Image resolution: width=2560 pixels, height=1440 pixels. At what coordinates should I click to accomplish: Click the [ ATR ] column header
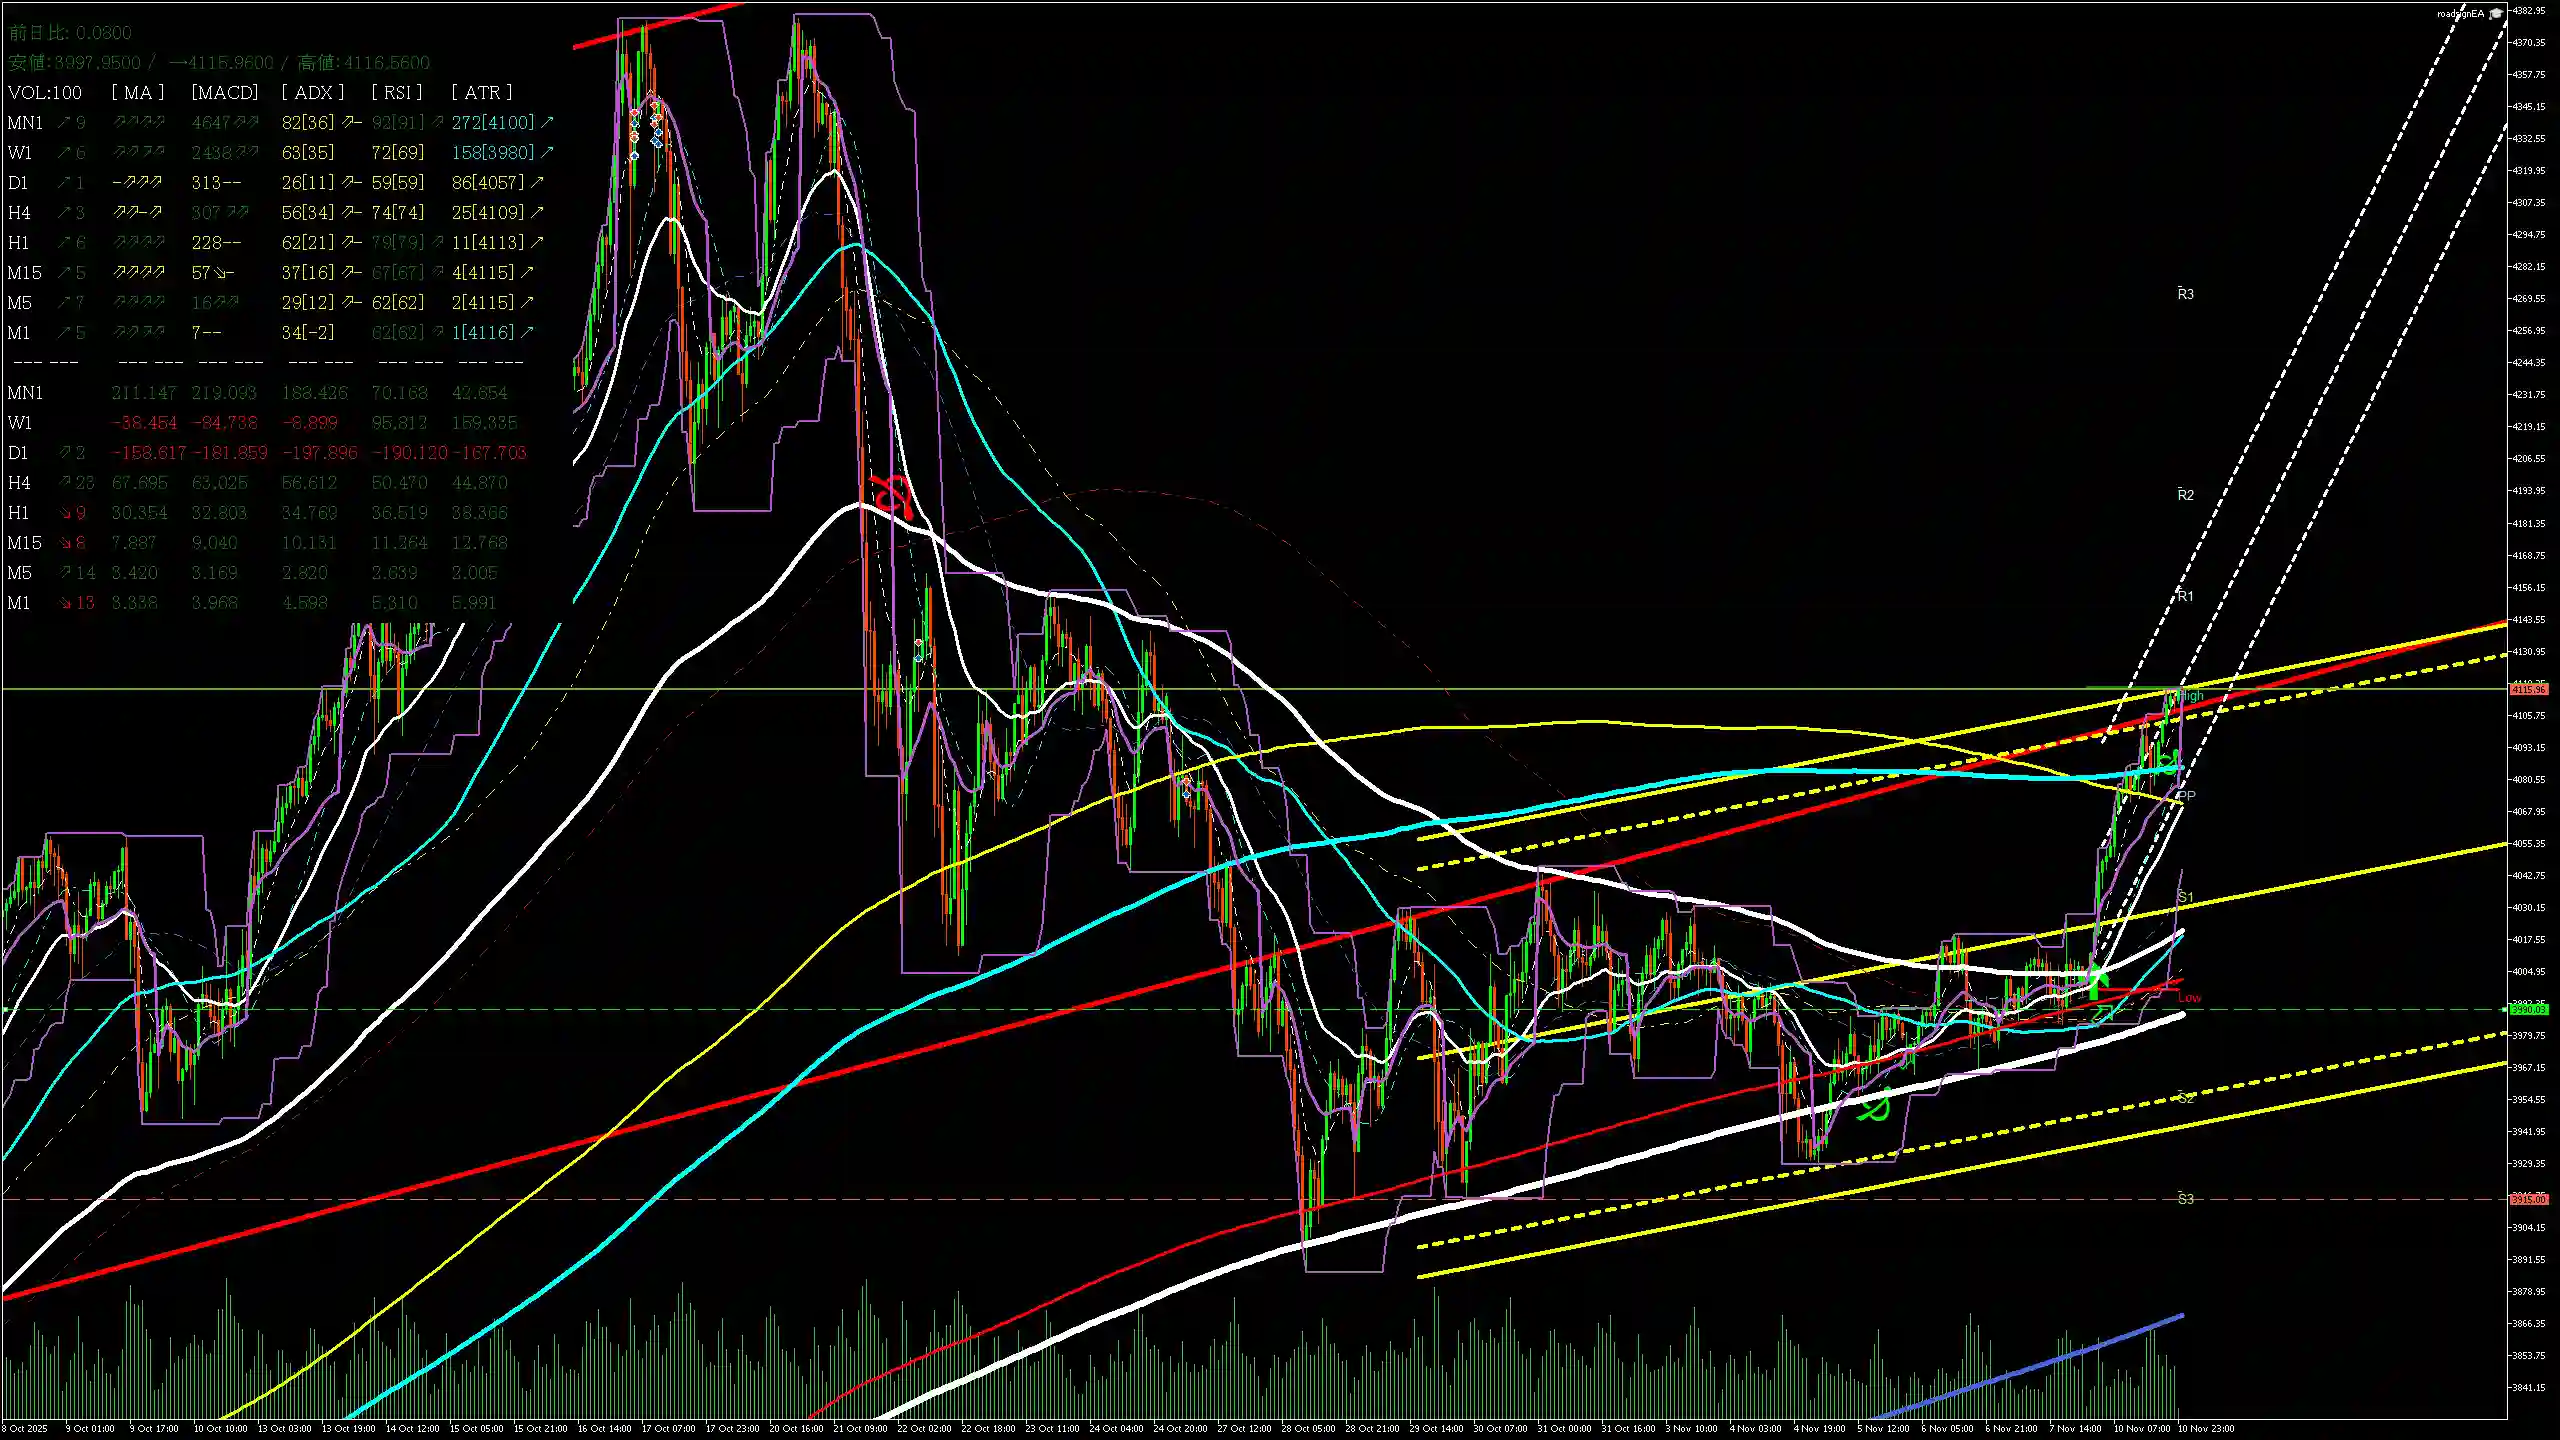(x=481, y=92)
